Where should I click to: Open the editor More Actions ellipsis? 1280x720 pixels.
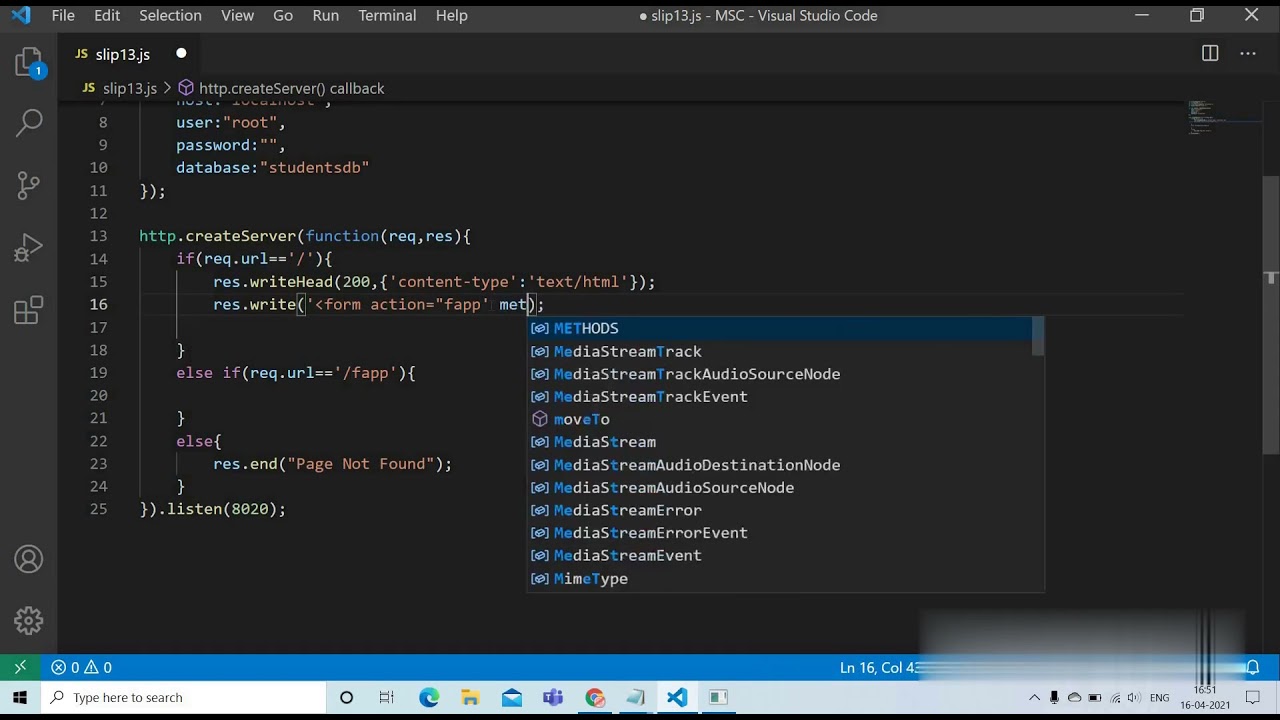tap(1248, 54)
